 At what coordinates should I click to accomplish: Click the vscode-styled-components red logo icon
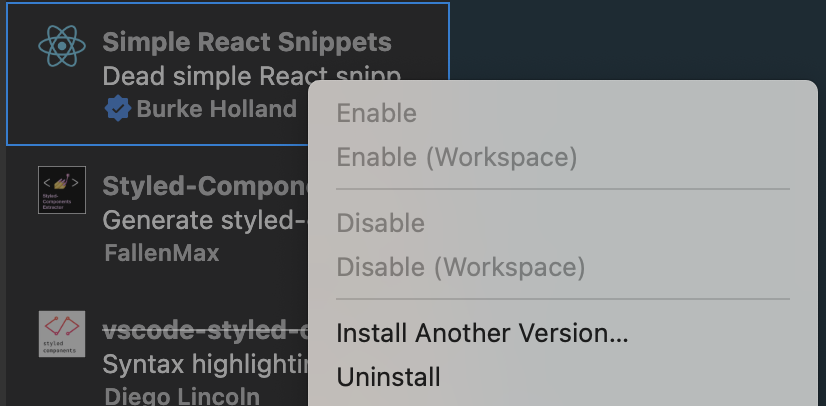62,334
